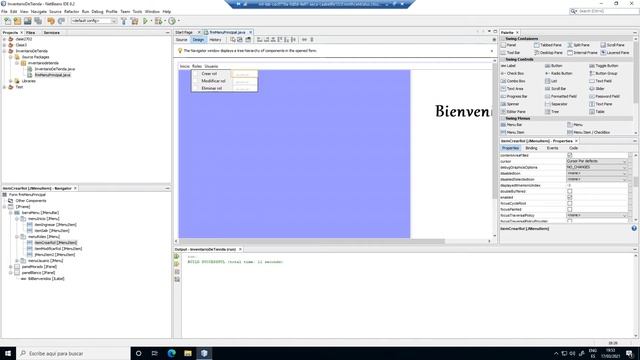The image size is (640, 360).
Task: Collapse the menuRoles node in Navigator
Action: point(17,237)
